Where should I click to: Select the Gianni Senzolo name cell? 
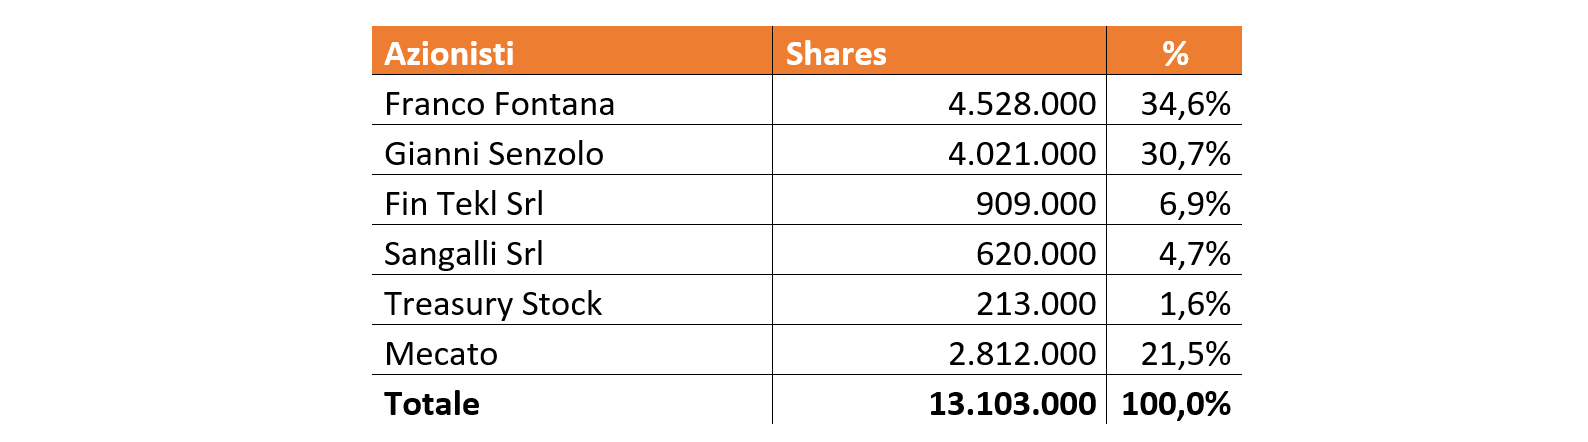tap(572, 150)
